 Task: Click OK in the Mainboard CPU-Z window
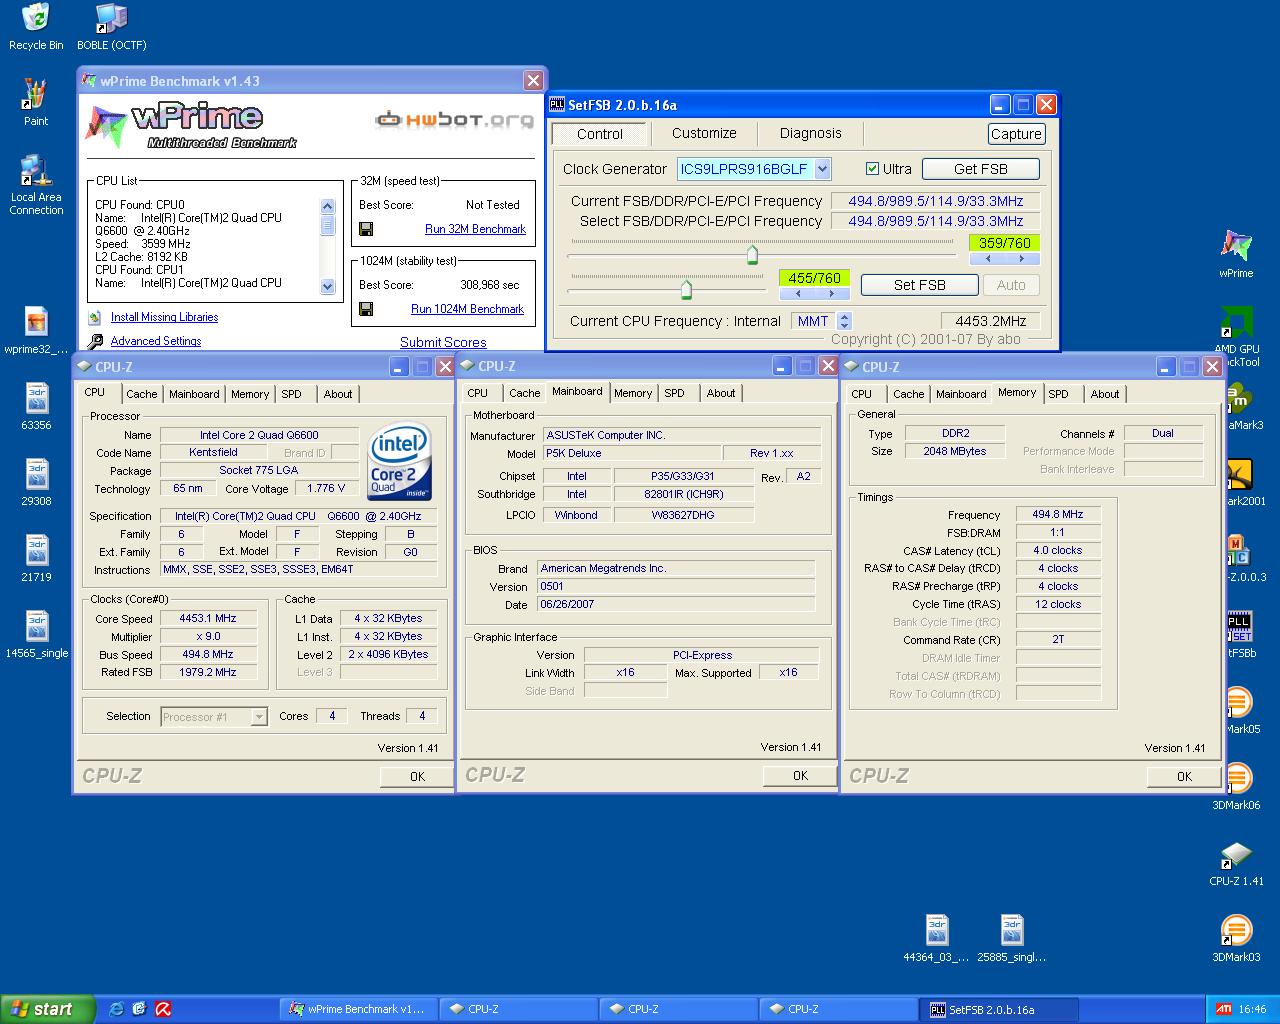pyautogui.click(x=800, y=775)
